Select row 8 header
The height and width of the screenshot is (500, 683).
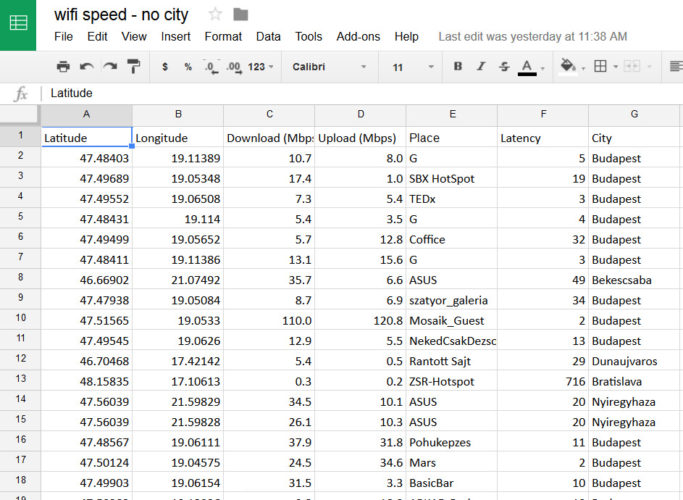click(20, 277)
